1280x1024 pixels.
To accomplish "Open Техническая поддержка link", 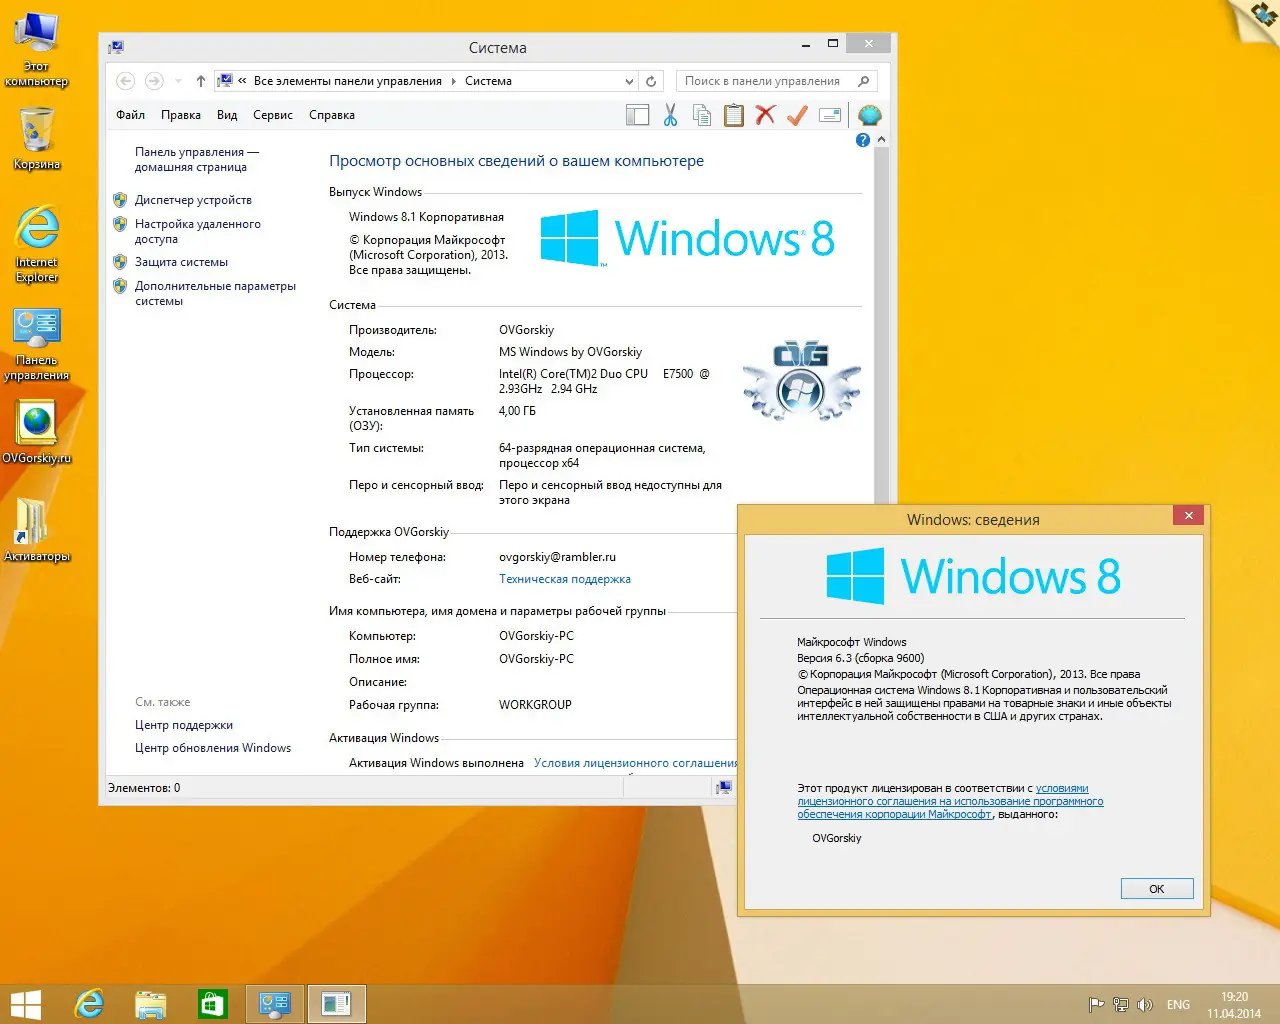I will [x=565, y=579].
